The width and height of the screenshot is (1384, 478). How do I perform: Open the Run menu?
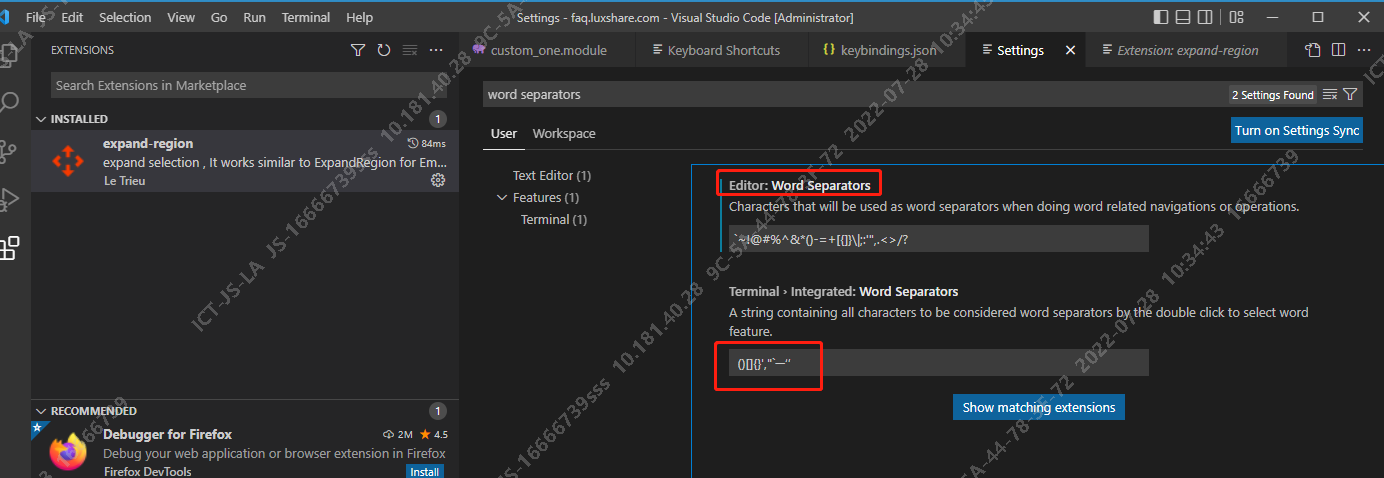point(254,17)
